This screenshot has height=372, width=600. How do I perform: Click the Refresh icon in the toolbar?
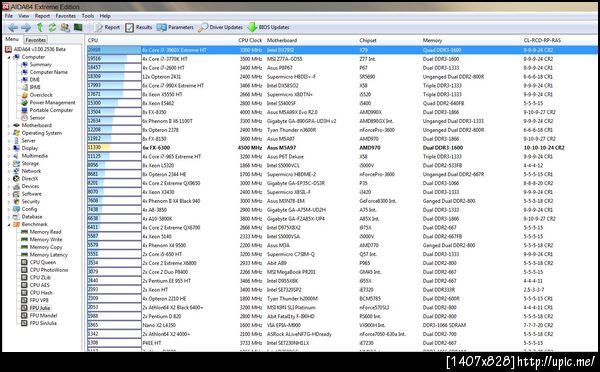coord(52,27)
